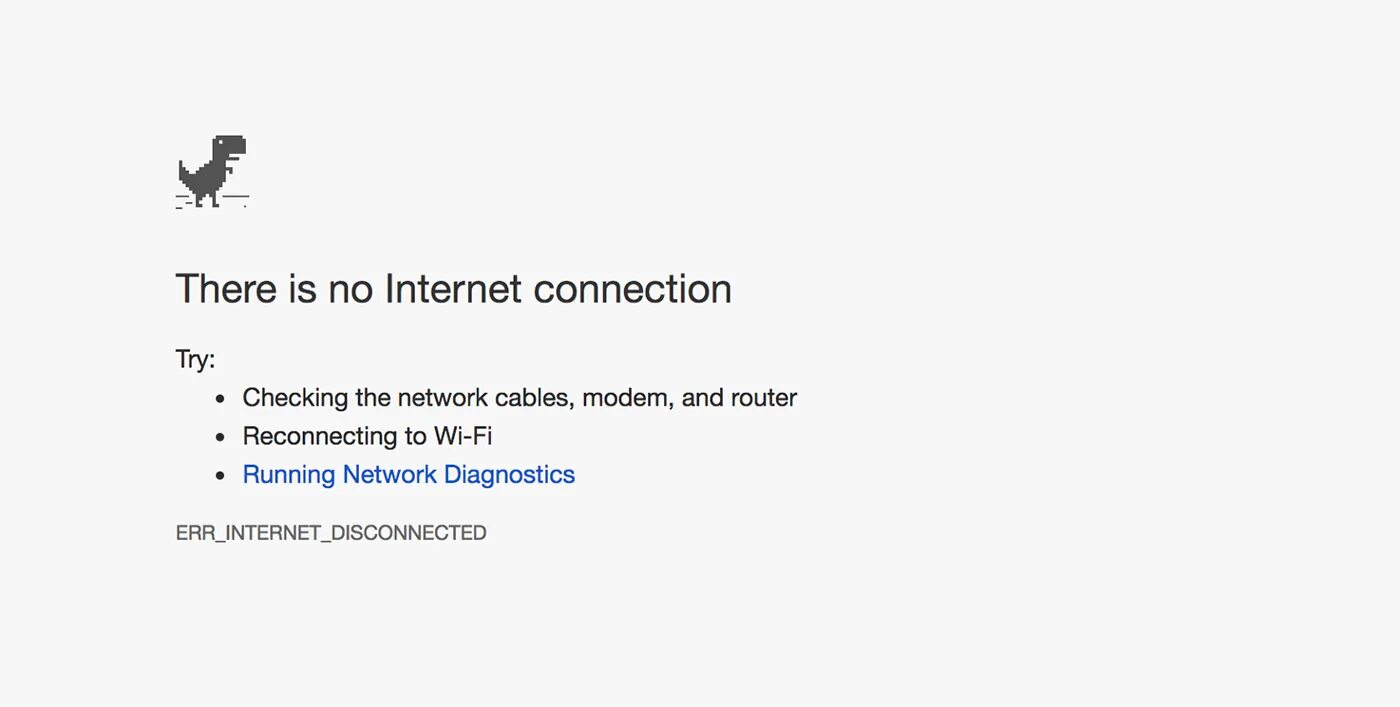Select the ERR_INTERNET_DISCONNECTED error code

pos(331,533)
